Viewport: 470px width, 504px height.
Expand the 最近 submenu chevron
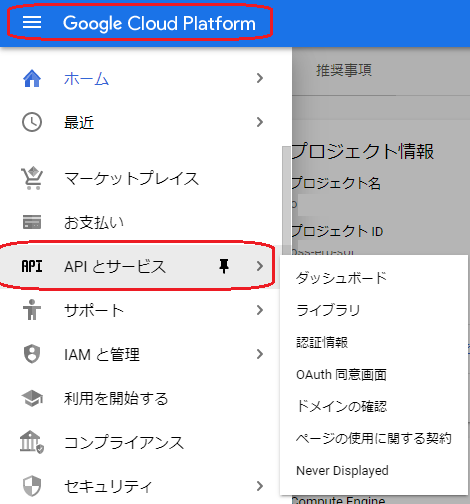(x=260, y=122)
